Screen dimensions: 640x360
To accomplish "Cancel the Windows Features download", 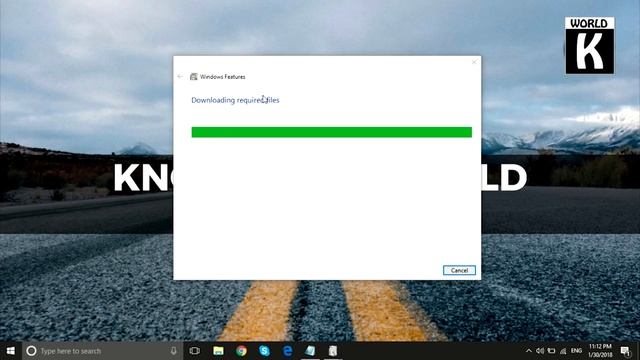I will pos(459,270).
